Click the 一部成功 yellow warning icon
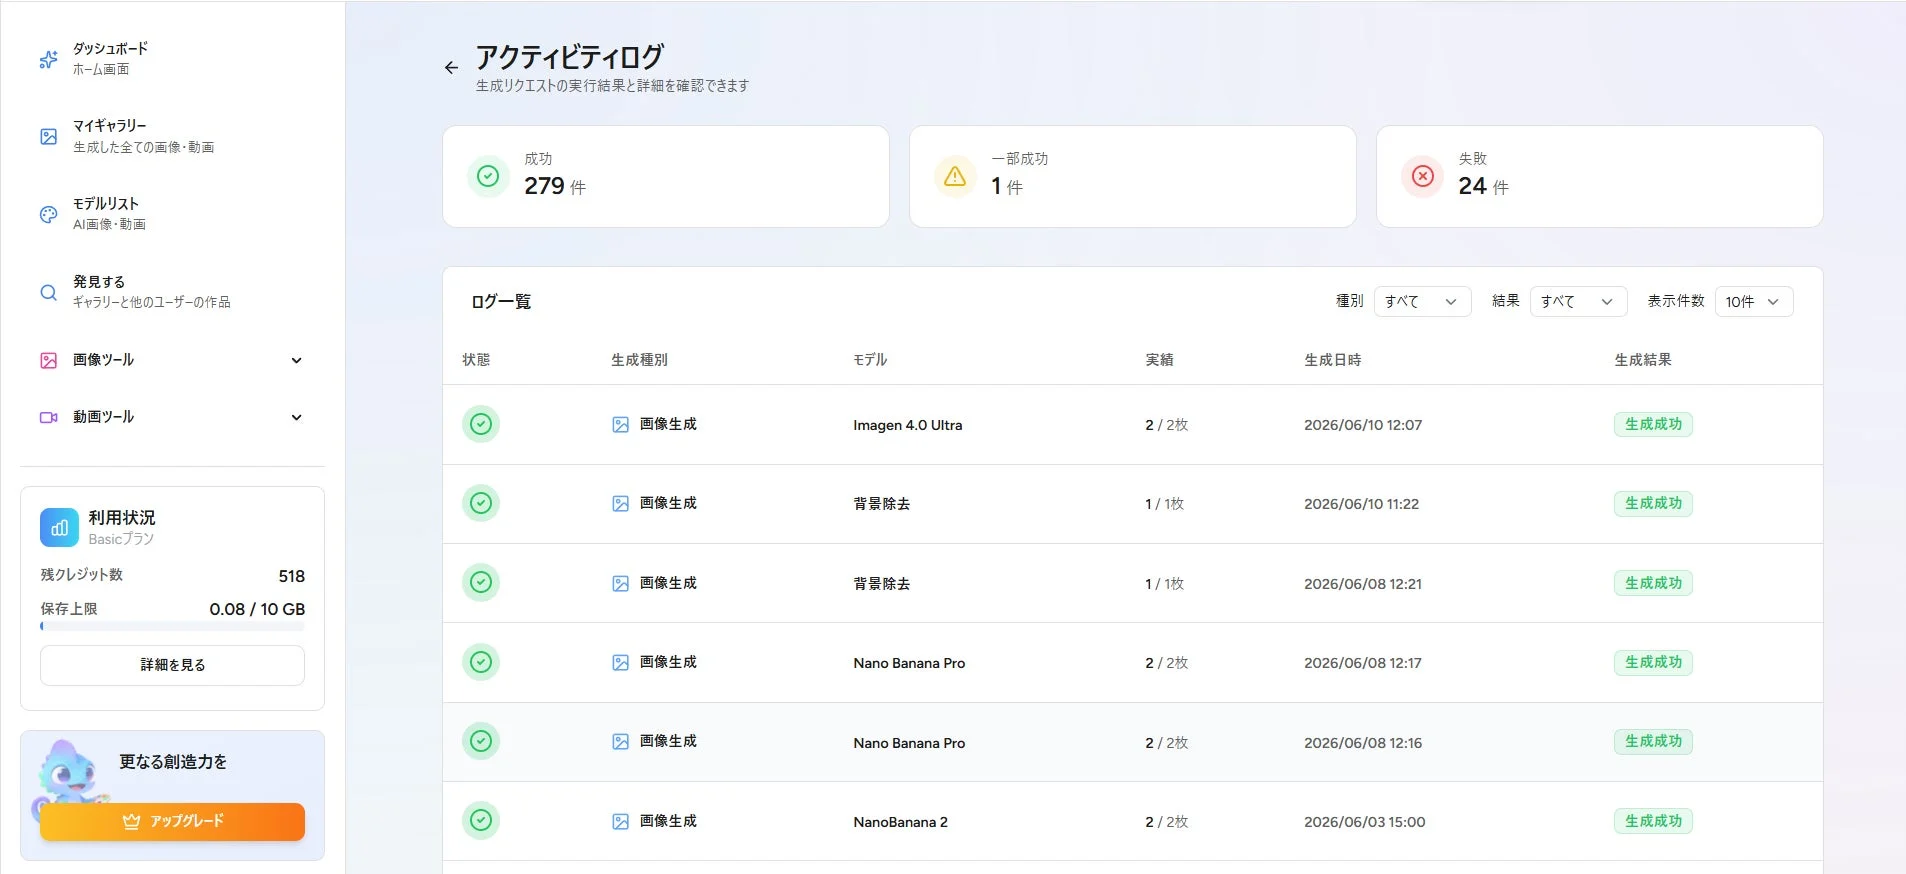 click(955, 176)
